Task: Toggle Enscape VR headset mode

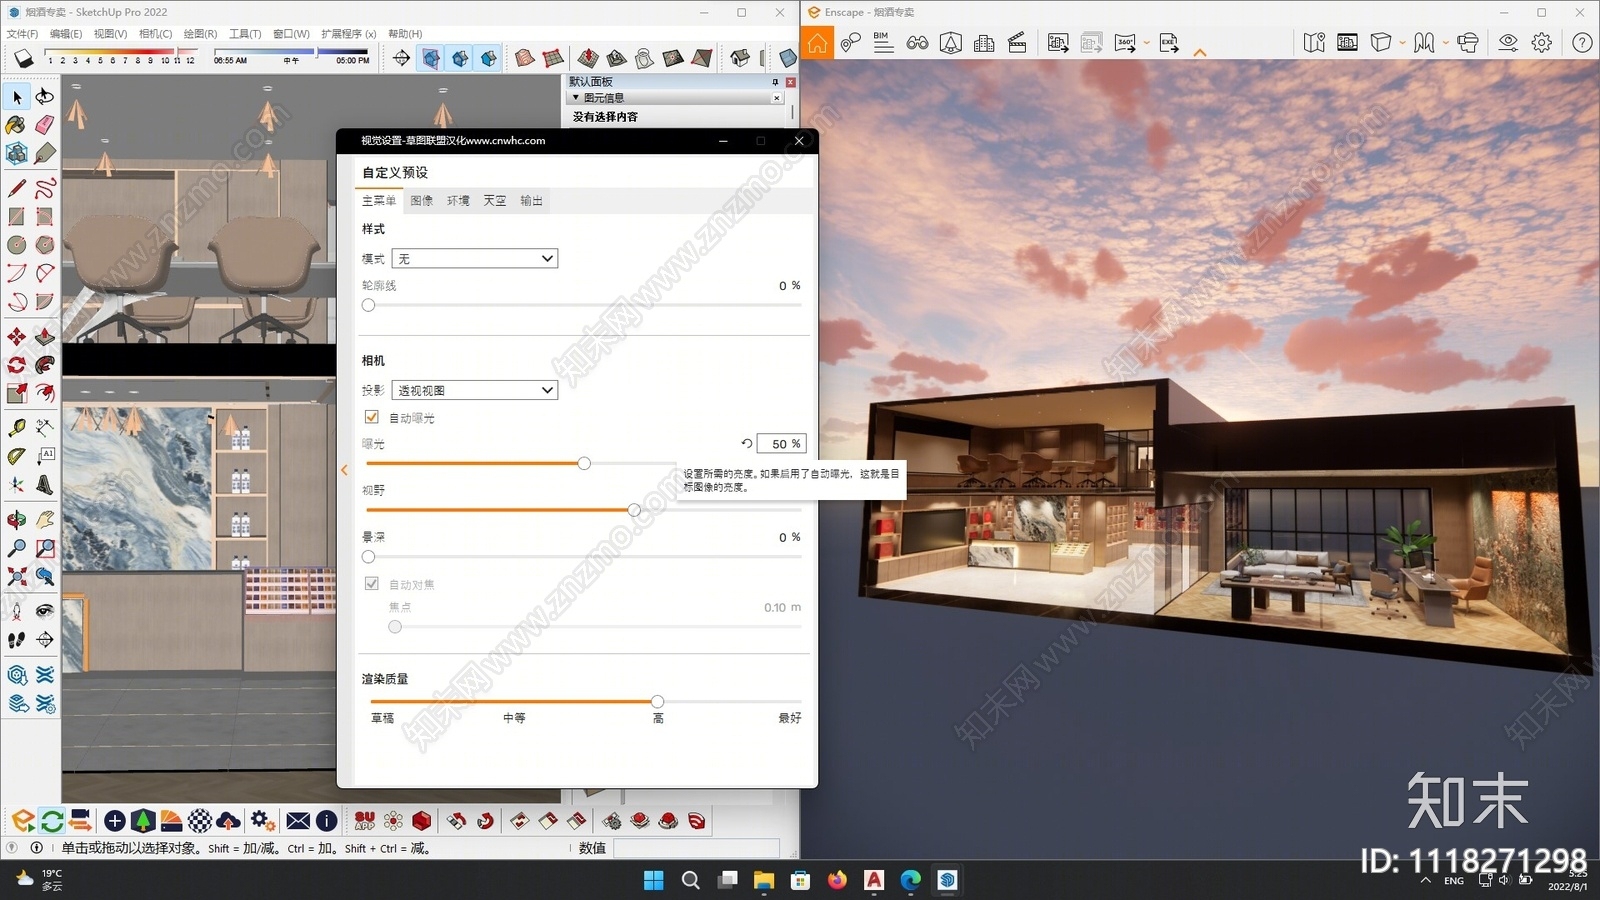Action: point(1468,43)
